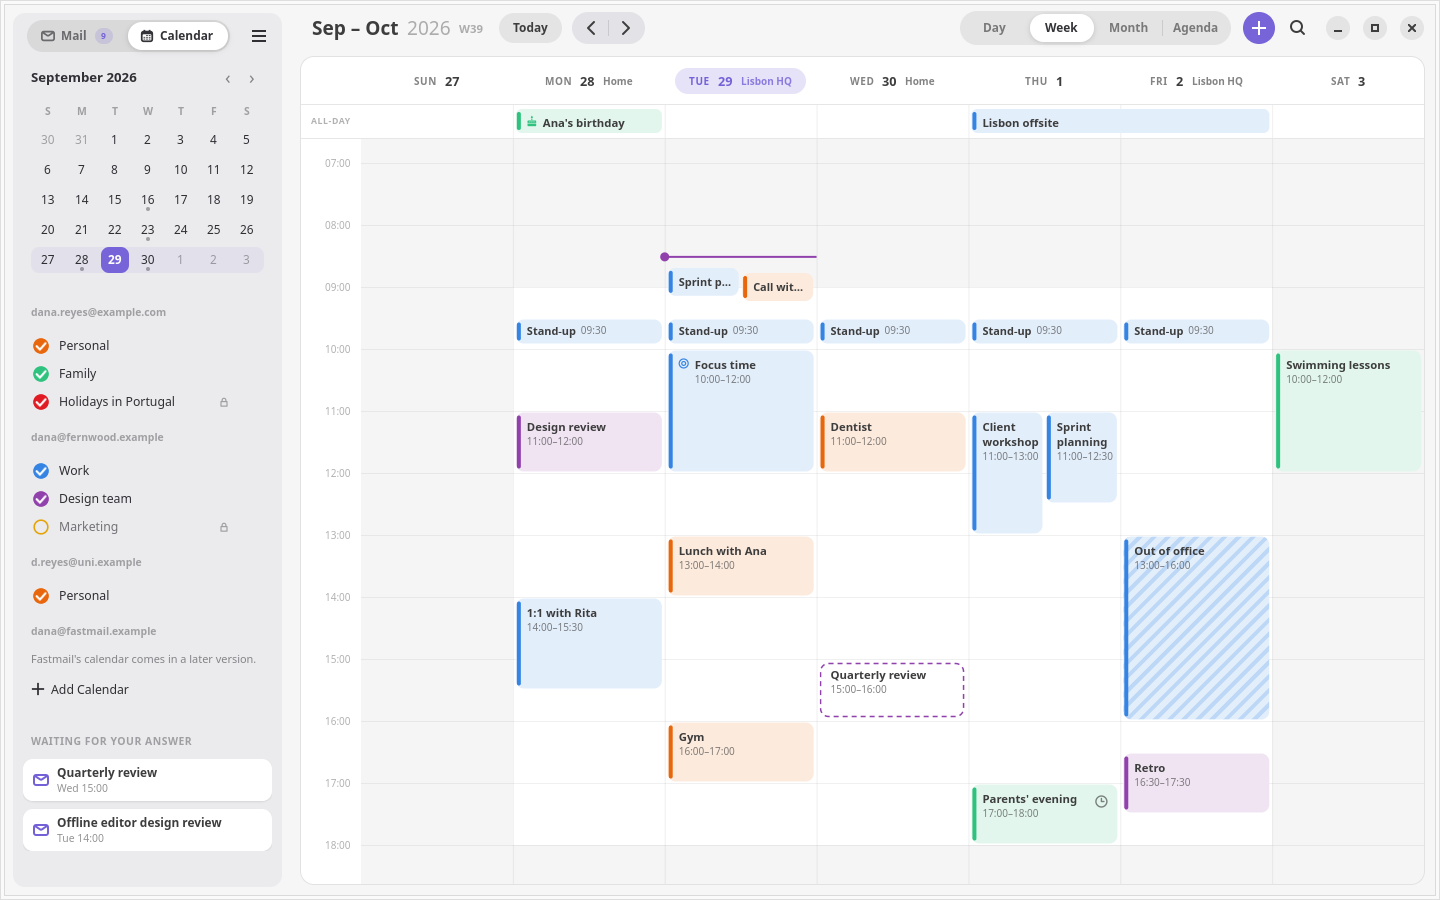Toggle Holidays in Portugal calendar checkbox

(41, 402)
